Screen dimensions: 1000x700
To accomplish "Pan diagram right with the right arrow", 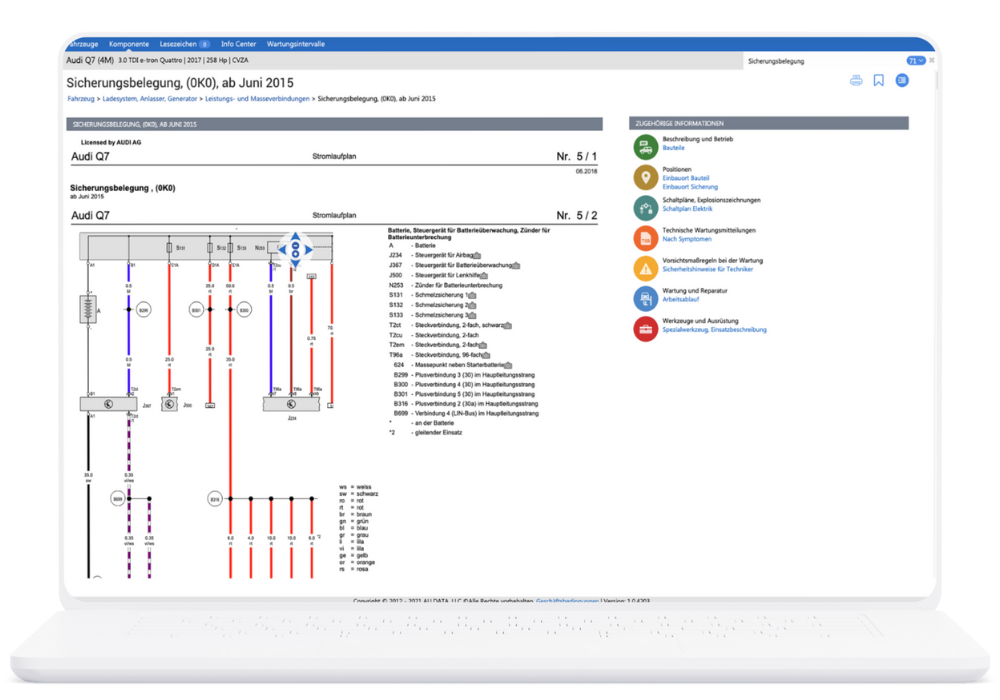I will [309, 250].
